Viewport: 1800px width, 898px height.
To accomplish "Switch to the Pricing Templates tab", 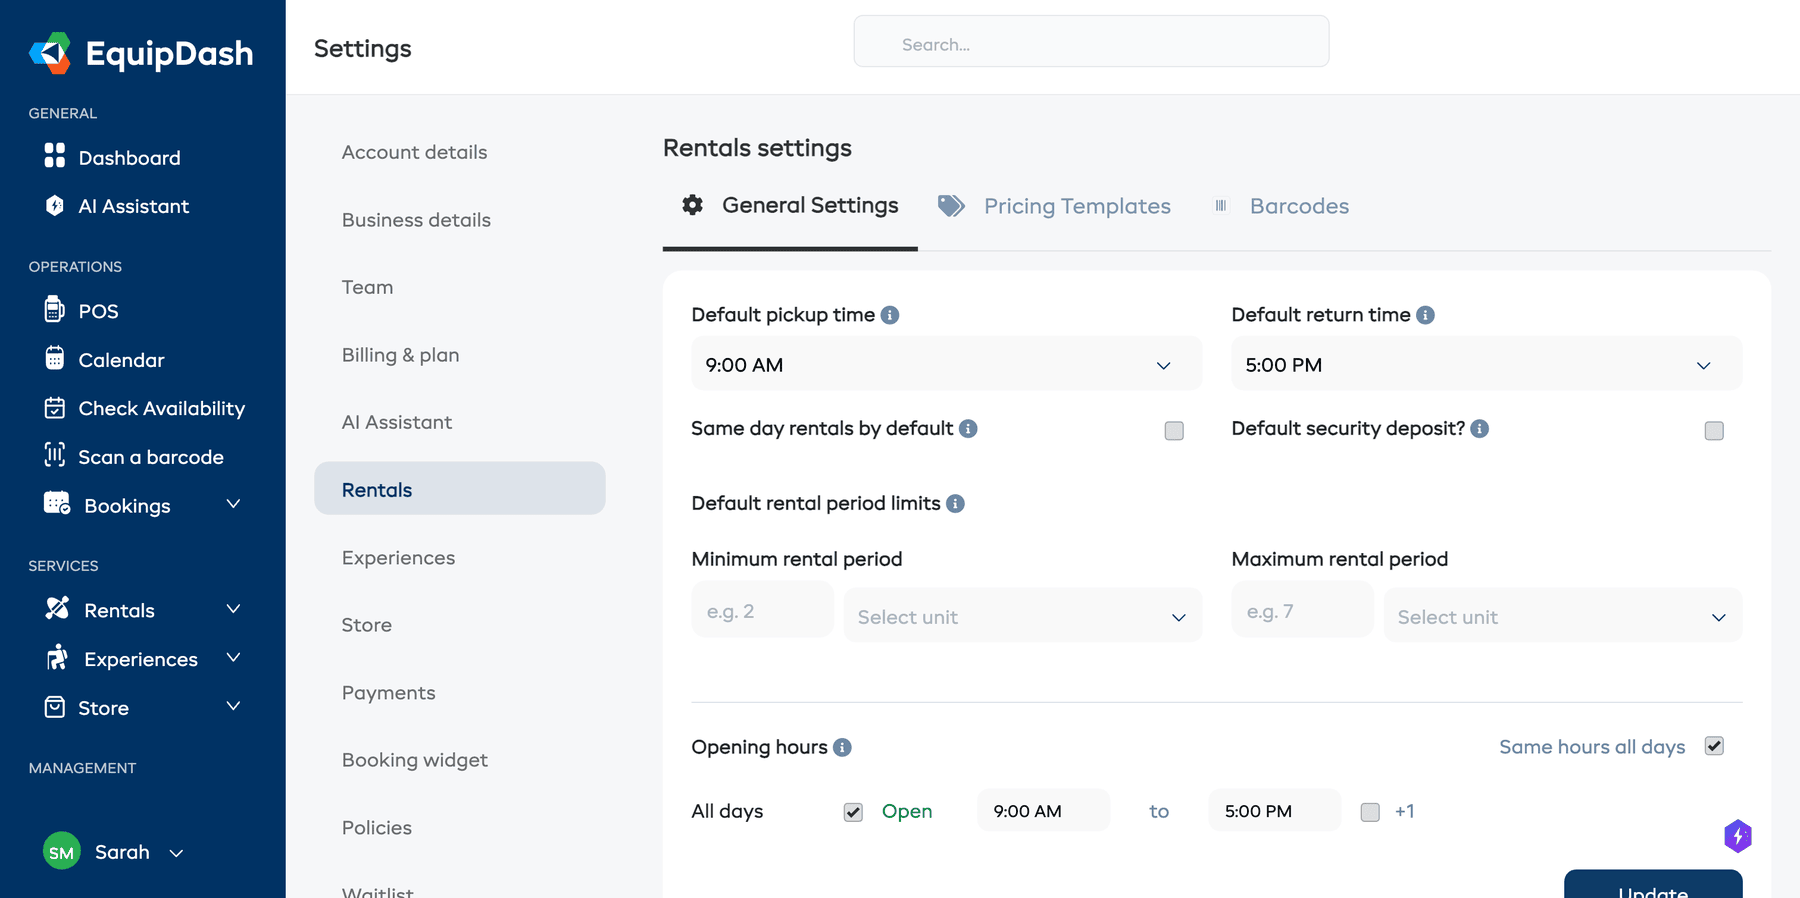I will point(1076,206).
